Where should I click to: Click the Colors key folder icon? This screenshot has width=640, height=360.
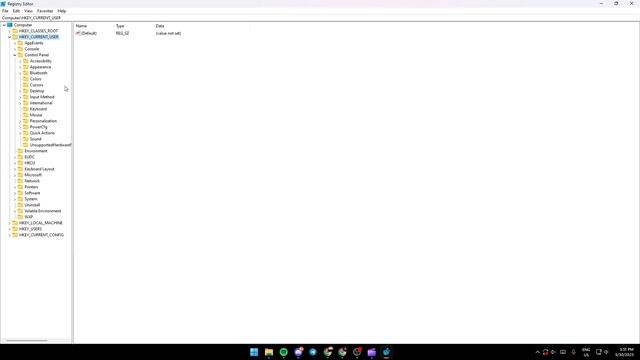[26, 79]
